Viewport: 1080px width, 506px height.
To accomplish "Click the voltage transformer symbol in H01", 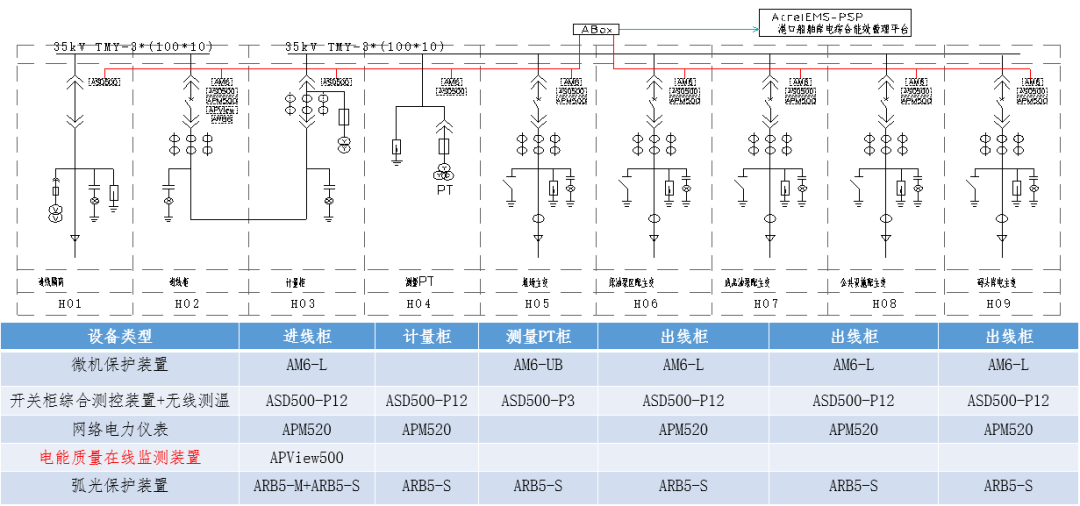I will tap(56, 213).
